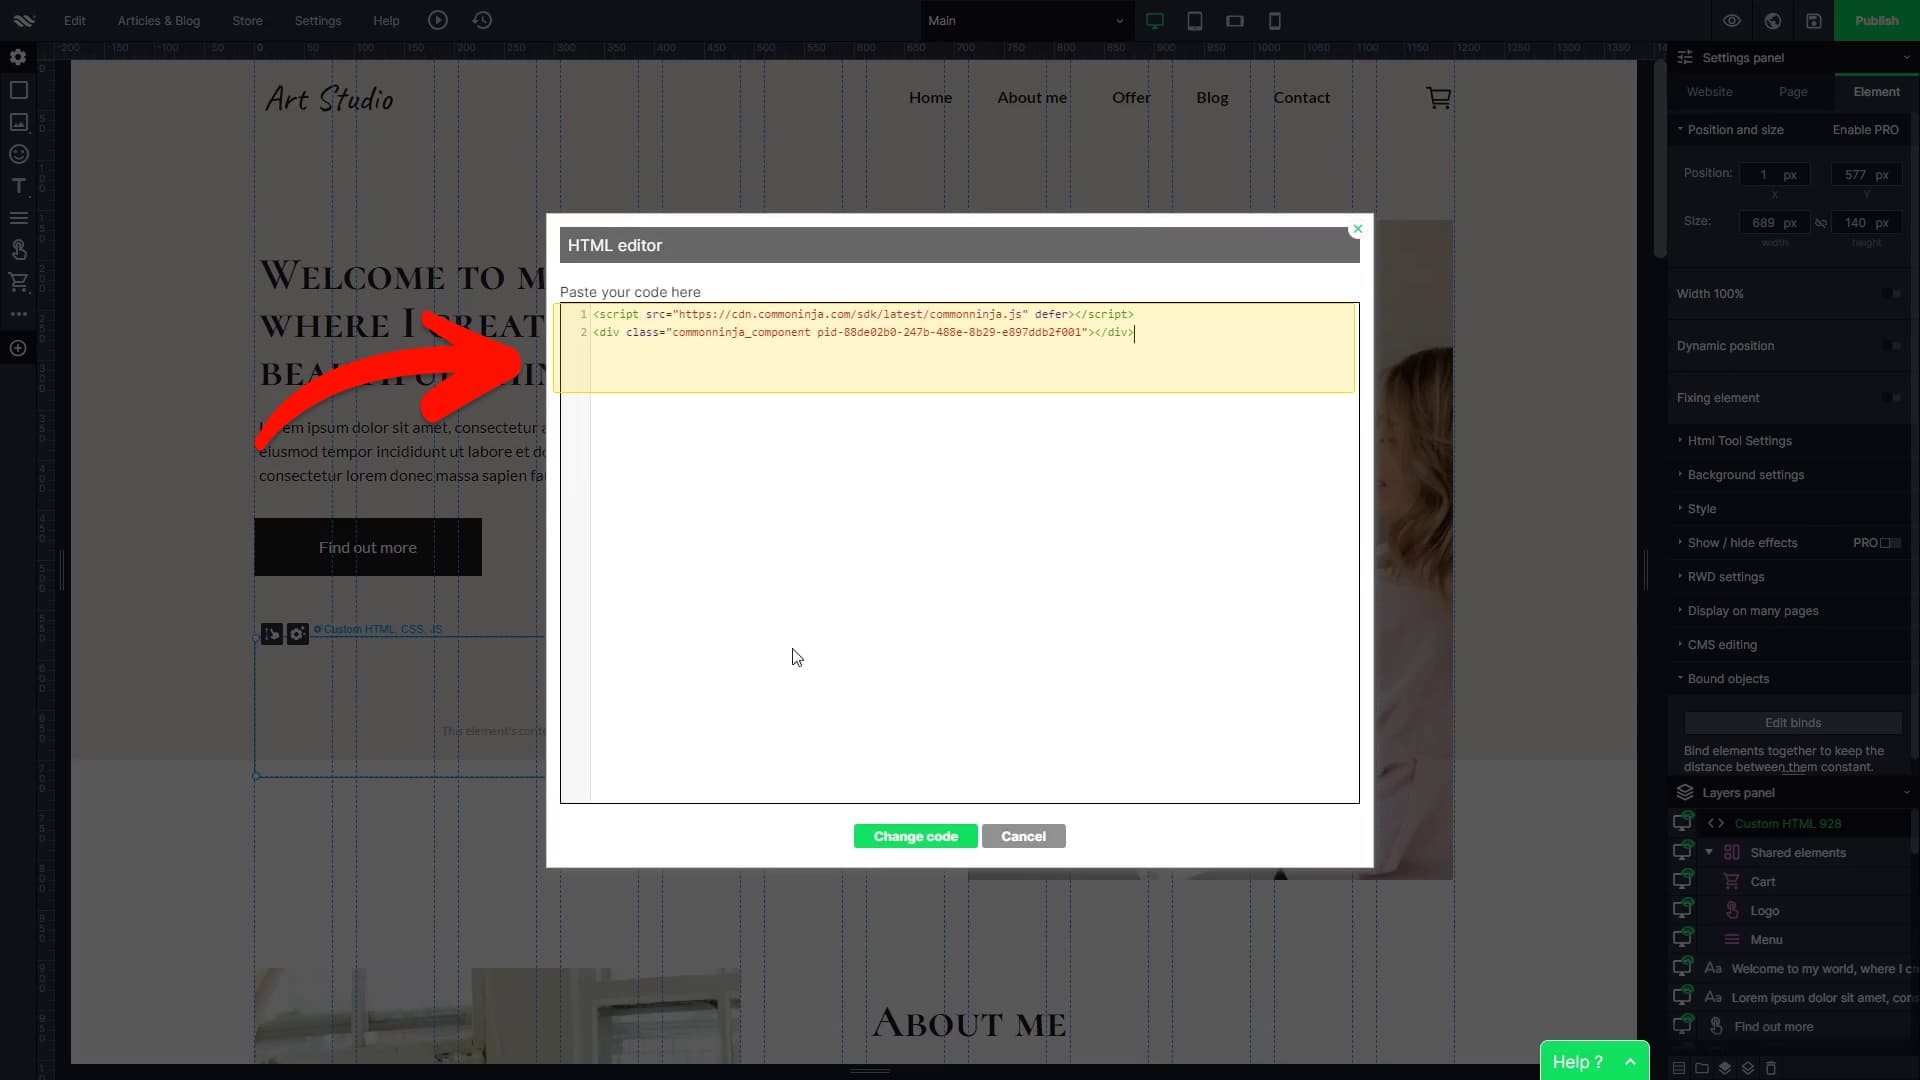Toggle the Dynamic position switch
Image resolution: width=1920 pixels, height=1080 pixels.
(1891, 346)
